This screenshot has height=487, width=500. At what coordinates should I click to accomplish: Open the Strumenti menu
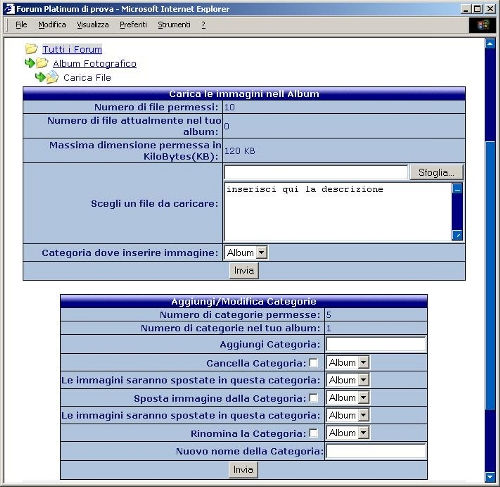174,25
